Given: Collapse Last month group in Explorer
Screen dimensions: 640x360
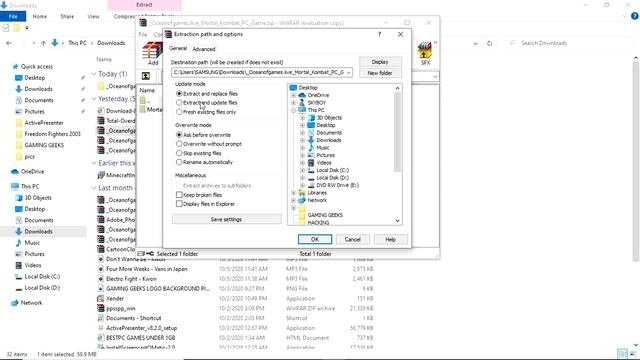Looking at the screenshot, I should click(94, 188).
